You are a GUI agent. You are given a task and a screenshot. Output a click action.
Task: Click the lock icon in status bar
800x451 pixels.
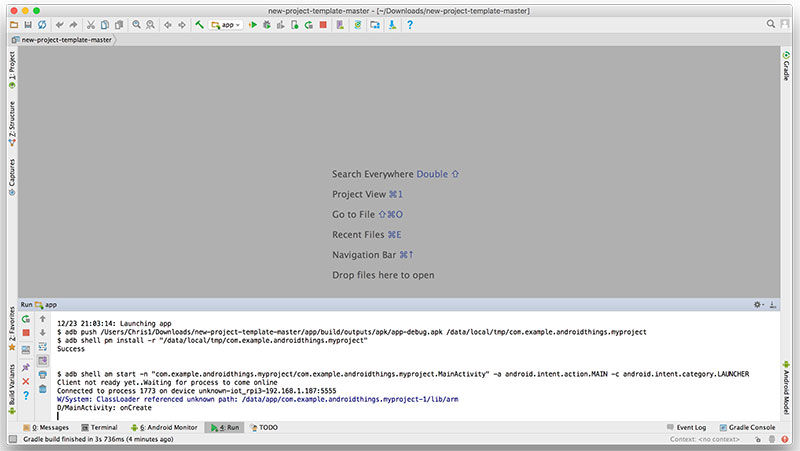coord(758,439)
